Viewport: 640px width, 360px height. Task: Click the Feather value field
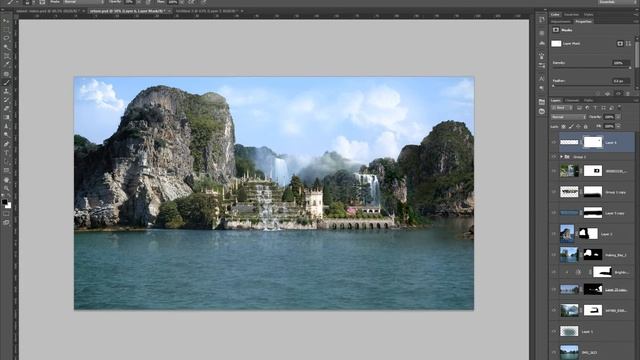(x=621, y=81)
